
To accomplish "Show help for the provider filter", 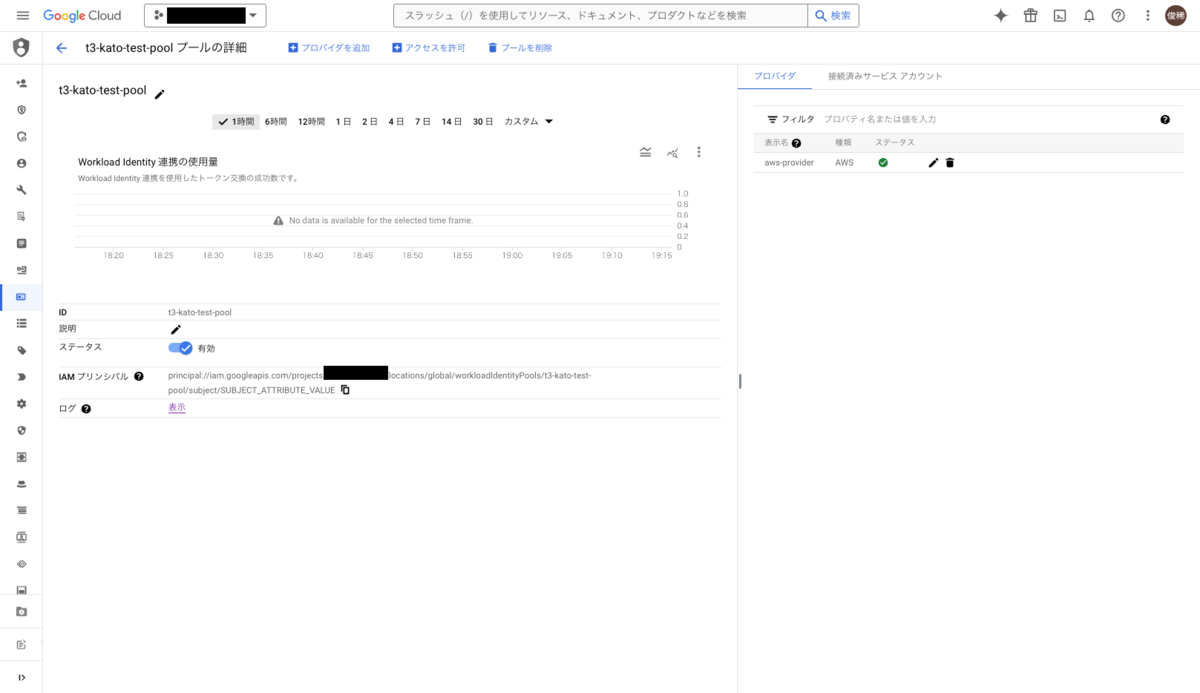I will 1165,119.
